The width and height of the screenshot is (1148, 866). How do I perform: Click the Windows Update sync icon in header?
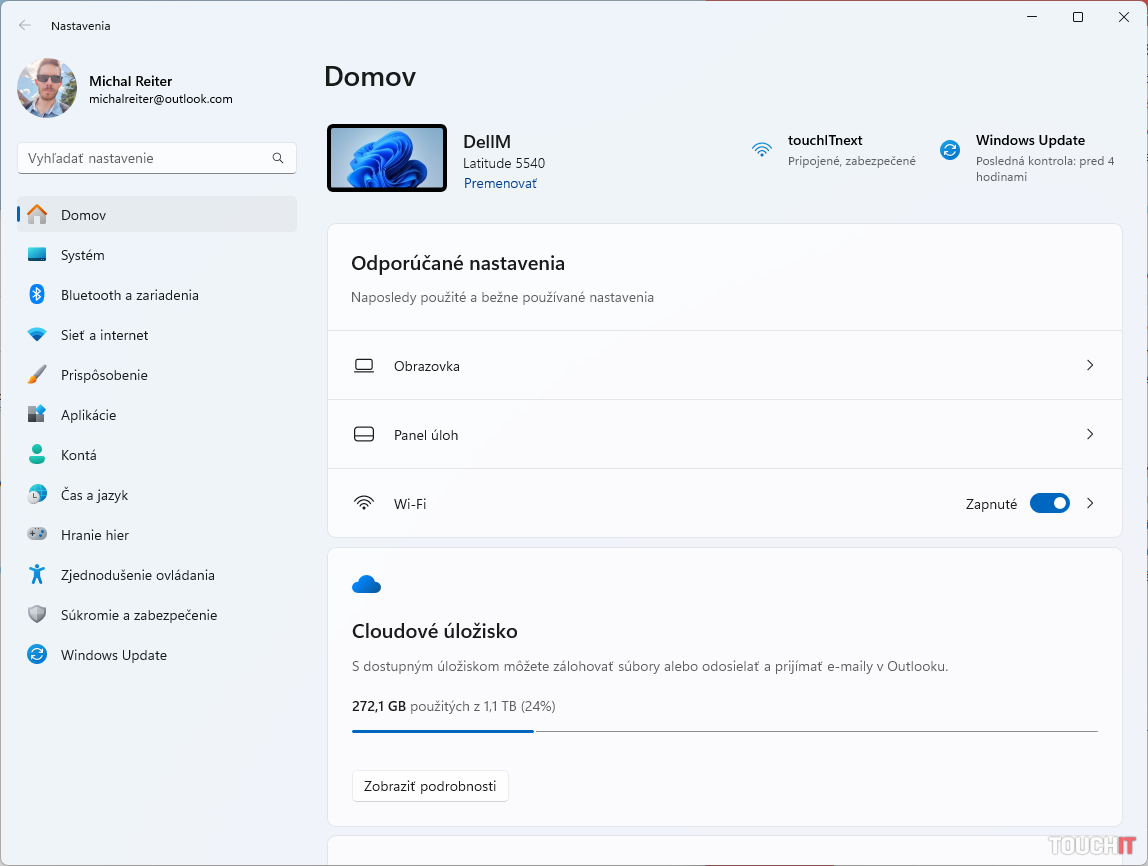[949, 150]
